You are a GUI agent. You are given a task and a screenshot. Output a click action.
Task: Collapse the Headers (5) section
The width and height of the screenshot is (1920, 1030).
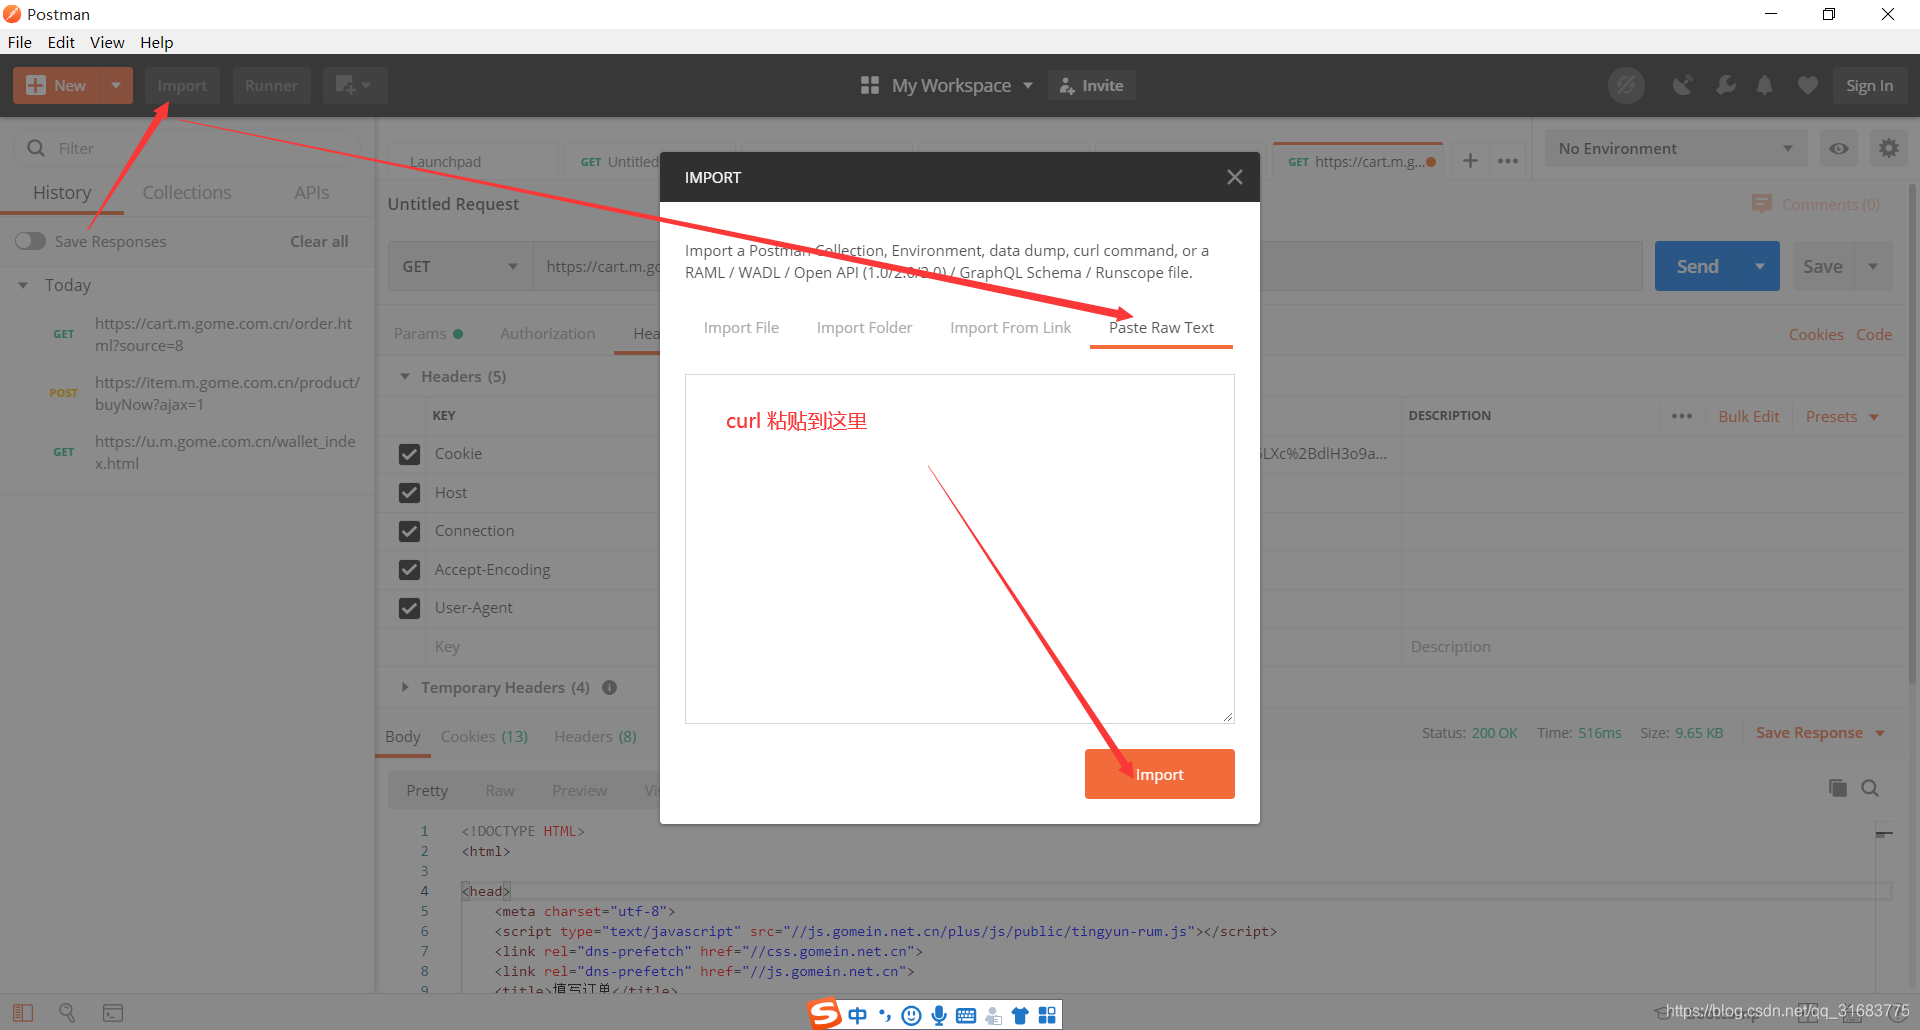(405, 376)
